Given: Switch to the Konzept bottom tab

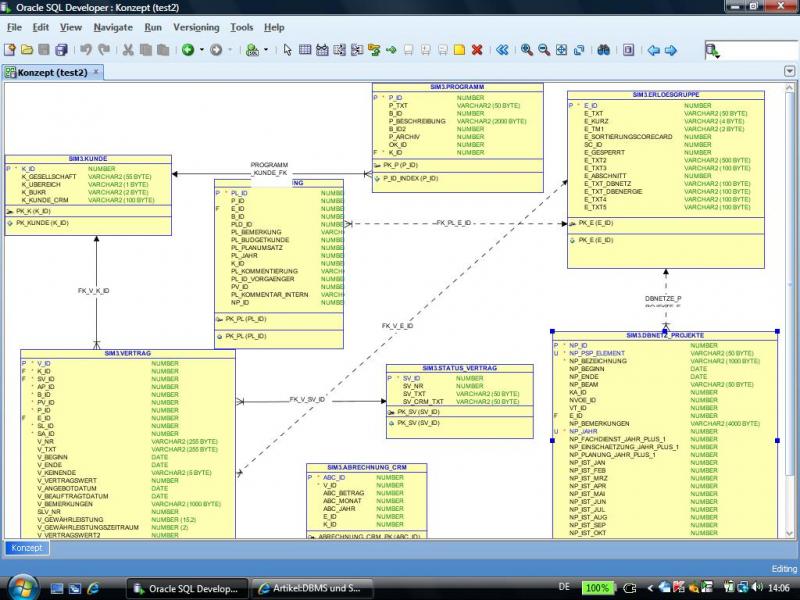Looking at the screenshot, I should pyautogui.click(x=26, y=548).
